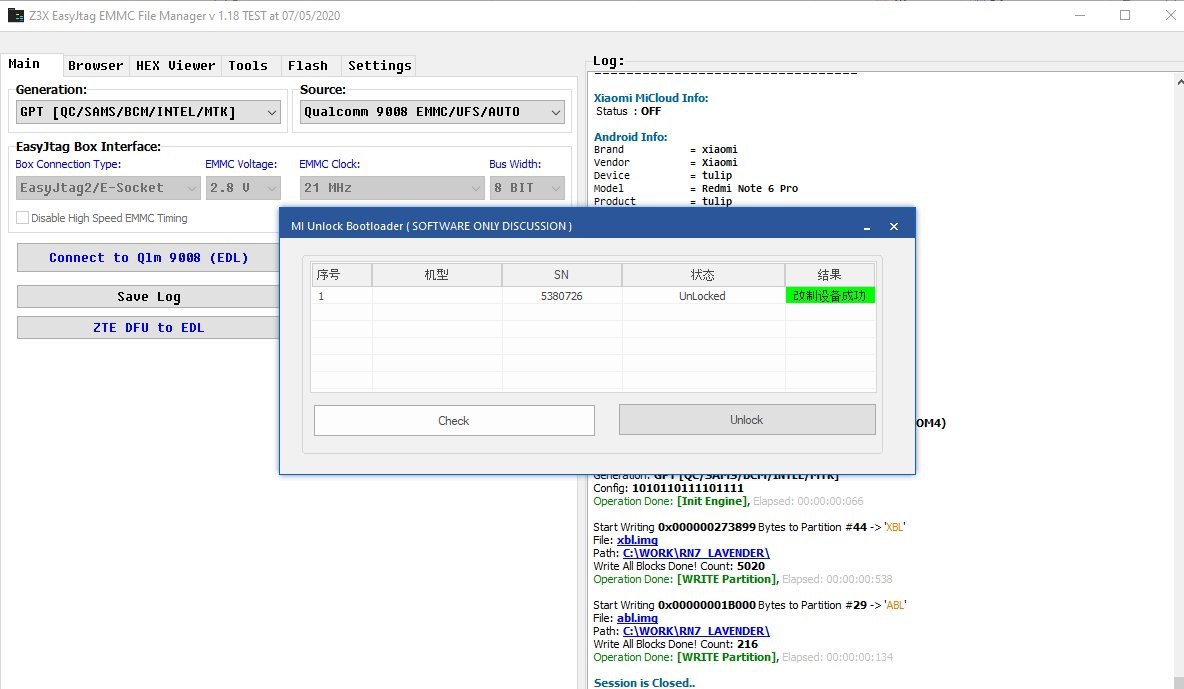Open the Generation GPT dropdown
Screen dimensions: 1184x689
point(148,112)
